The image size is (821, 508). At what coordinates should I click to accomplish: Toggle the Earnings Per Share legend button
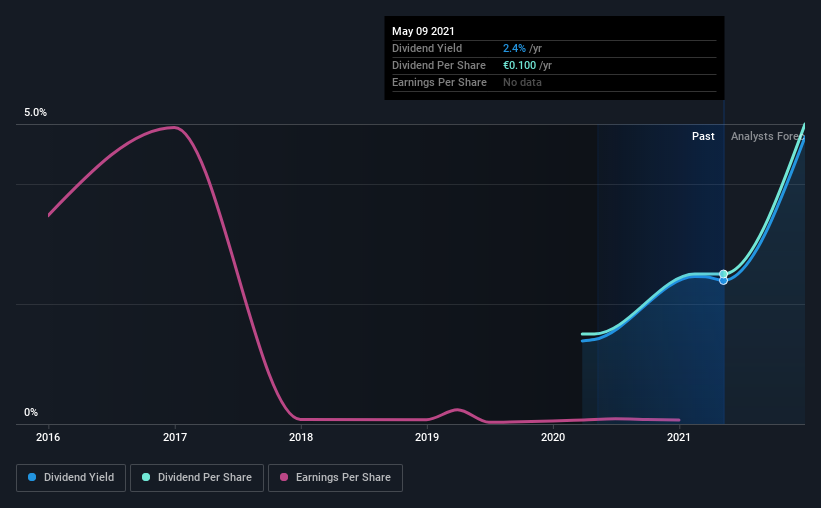coord(335,478)
